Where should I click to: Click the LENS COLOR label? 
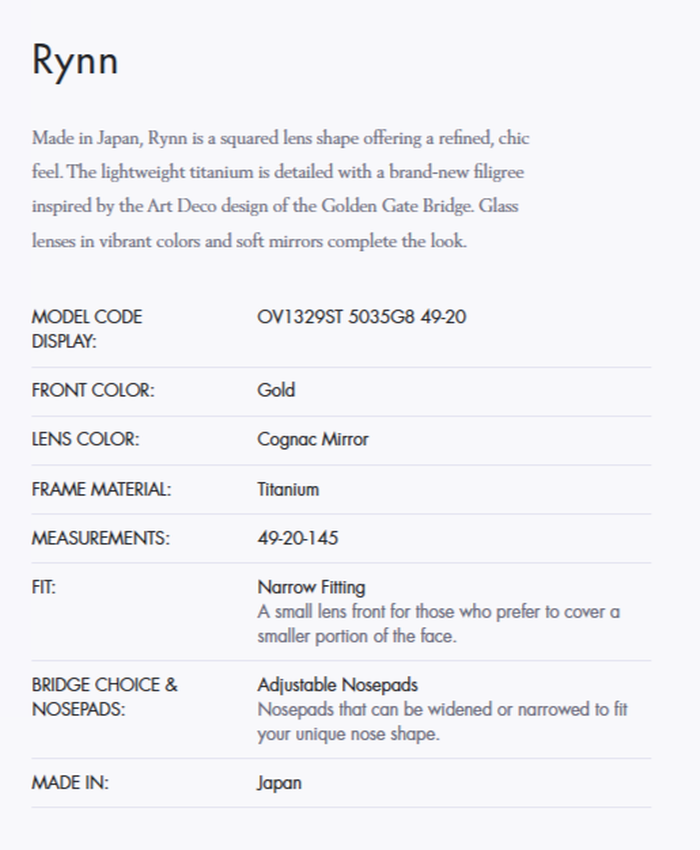(85, 439)
